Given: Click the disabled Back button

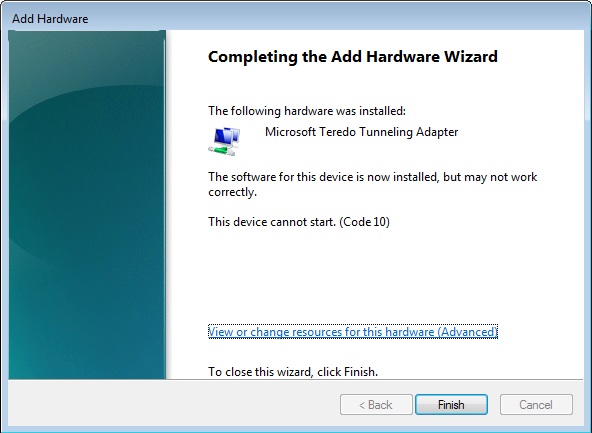Looking at the screenshot, I should click(376, 405).
